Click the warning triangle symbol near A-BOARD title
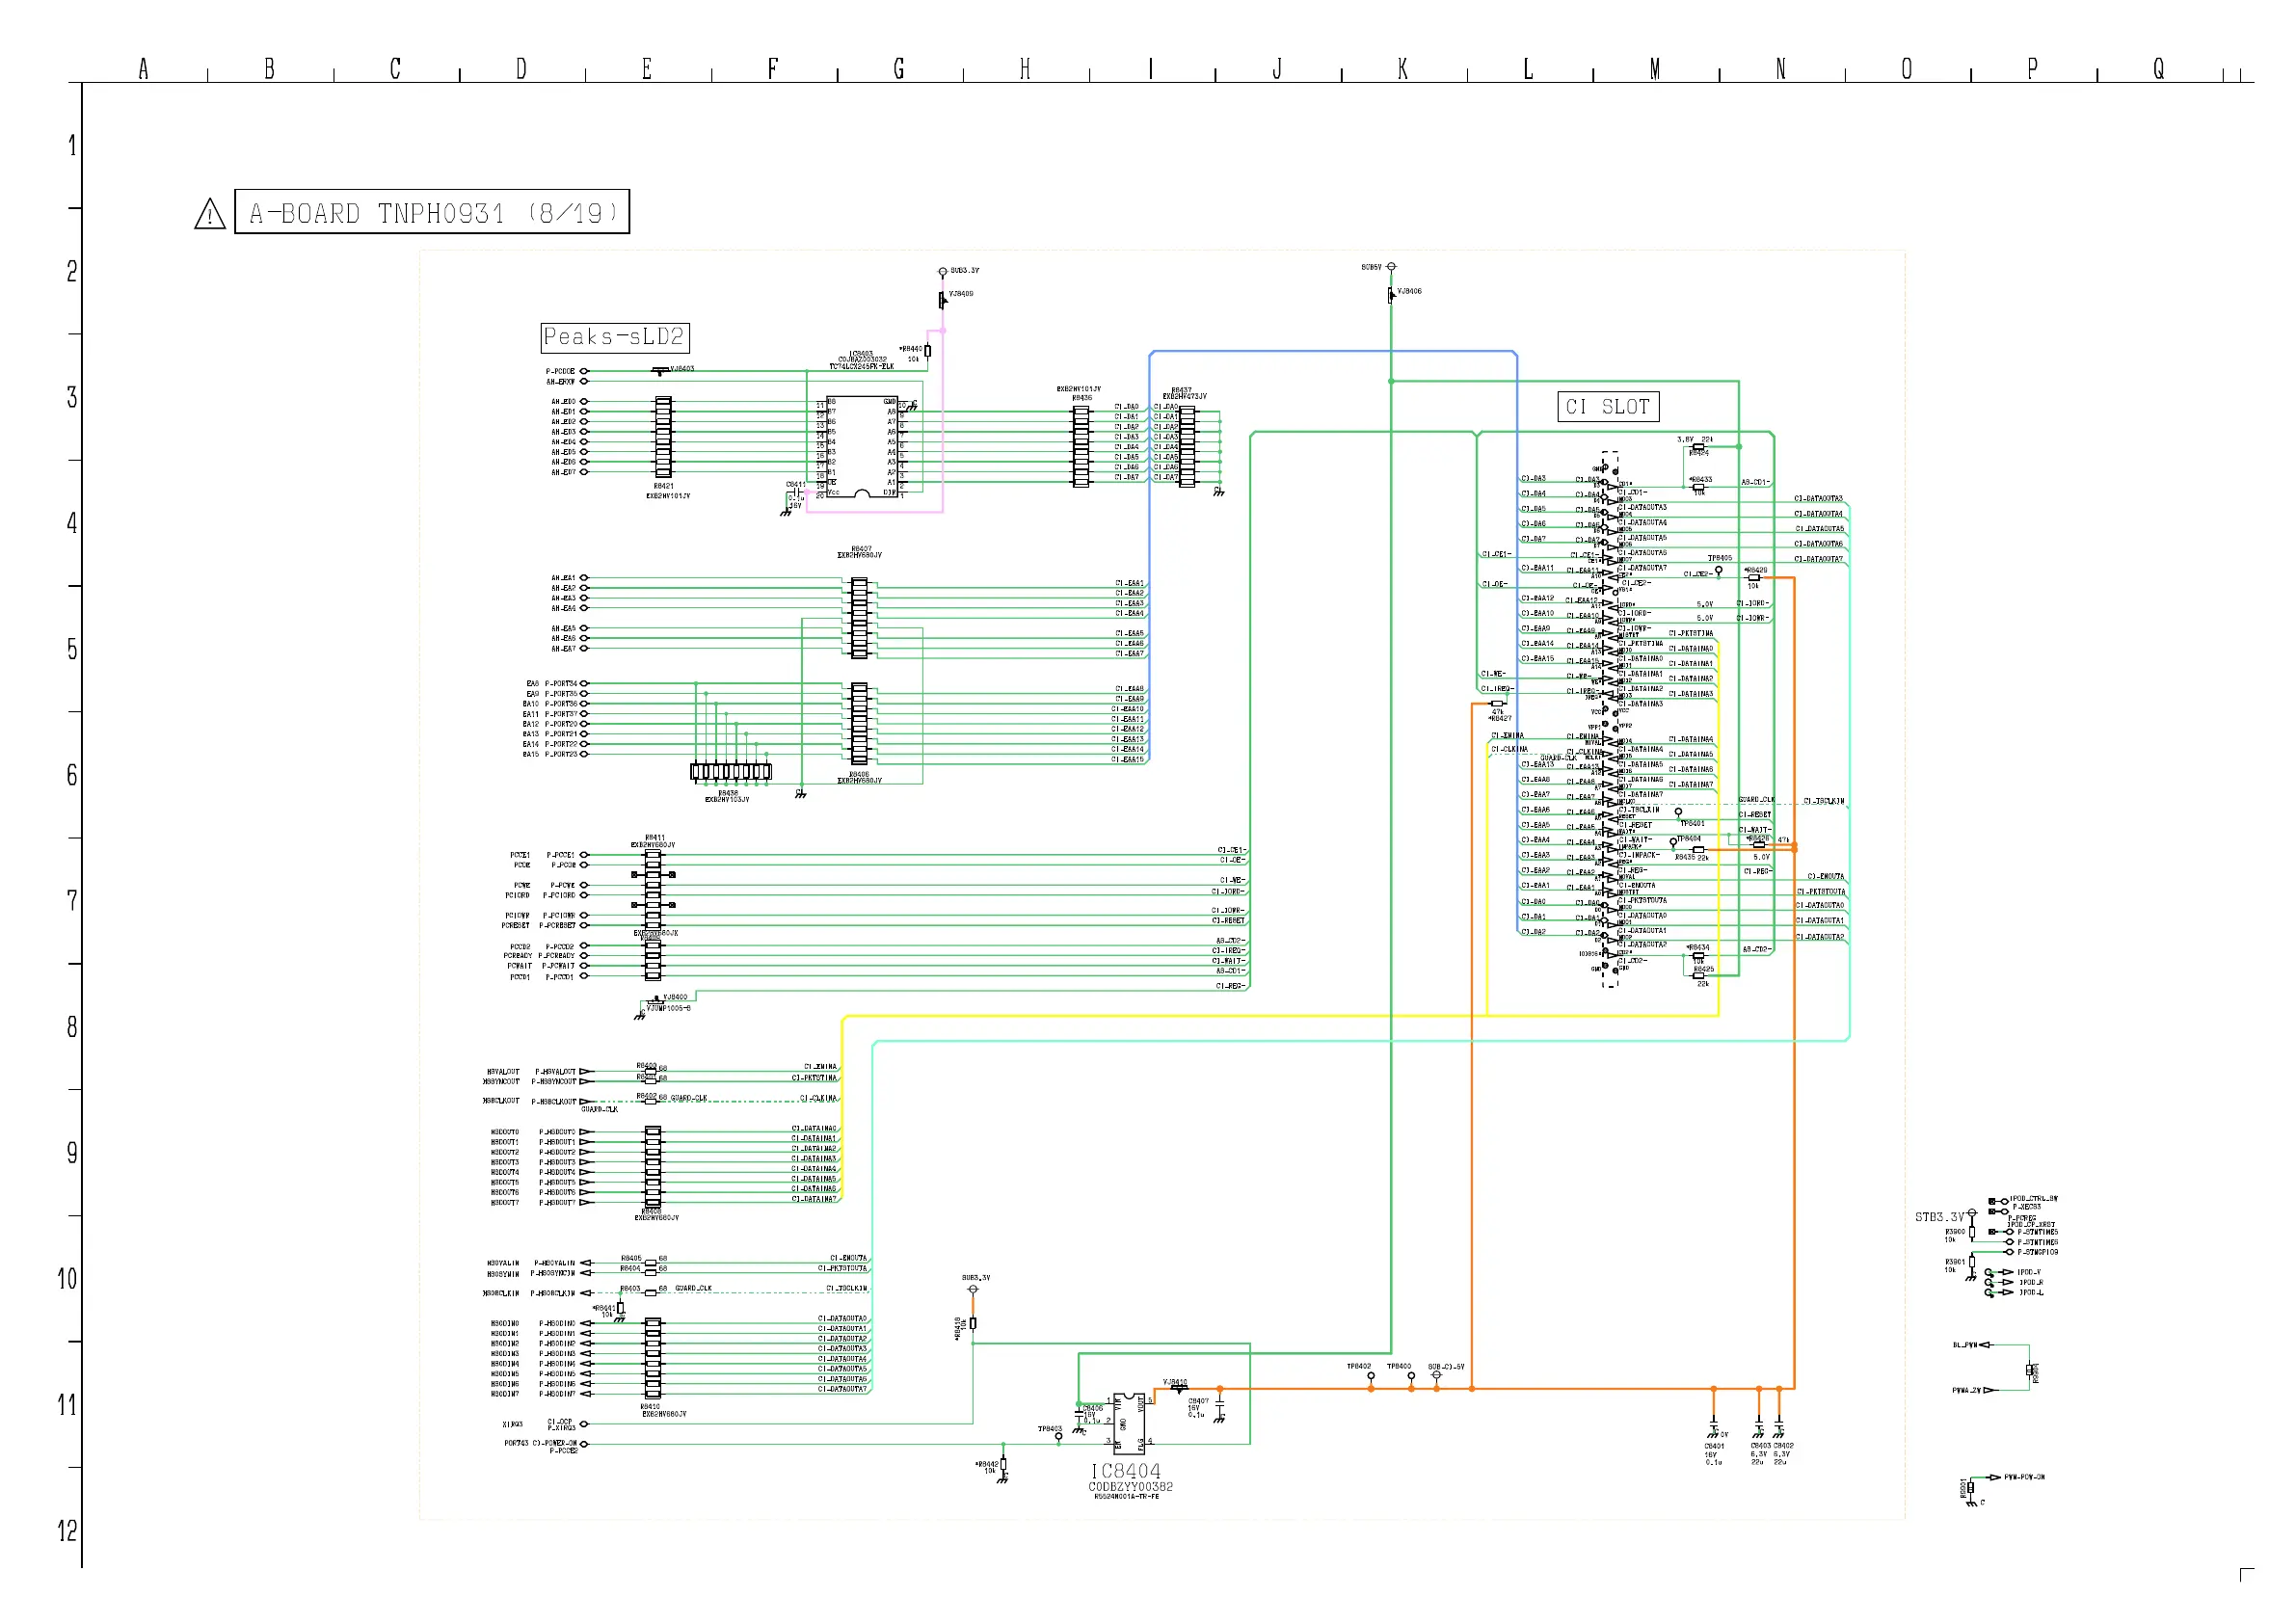Viewport: 2296px width, 1623px height. point(209,214)
